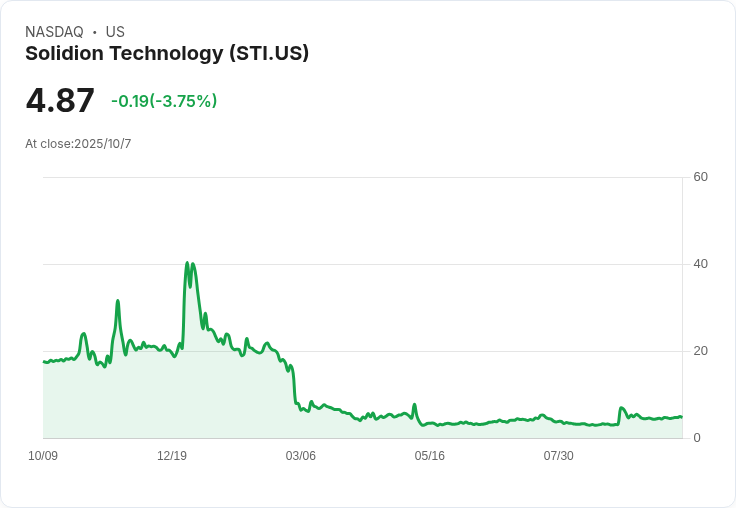
Task: Click the 60 y-axis price label
Action: coord(700,177)
